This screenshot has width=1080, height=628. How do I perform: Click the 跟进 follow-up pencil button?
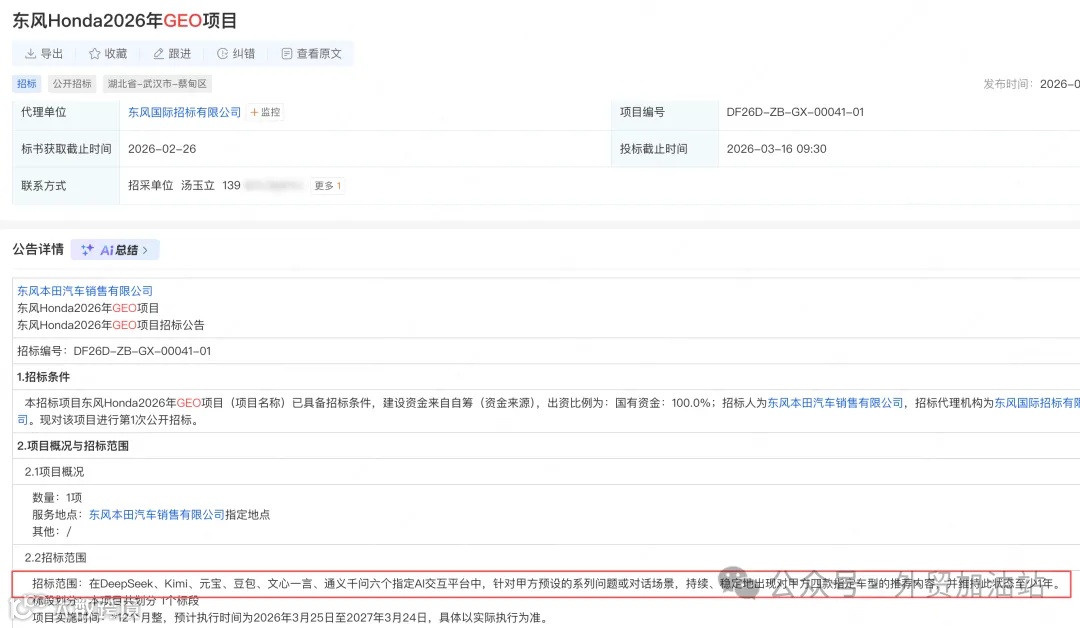(172, 54)
